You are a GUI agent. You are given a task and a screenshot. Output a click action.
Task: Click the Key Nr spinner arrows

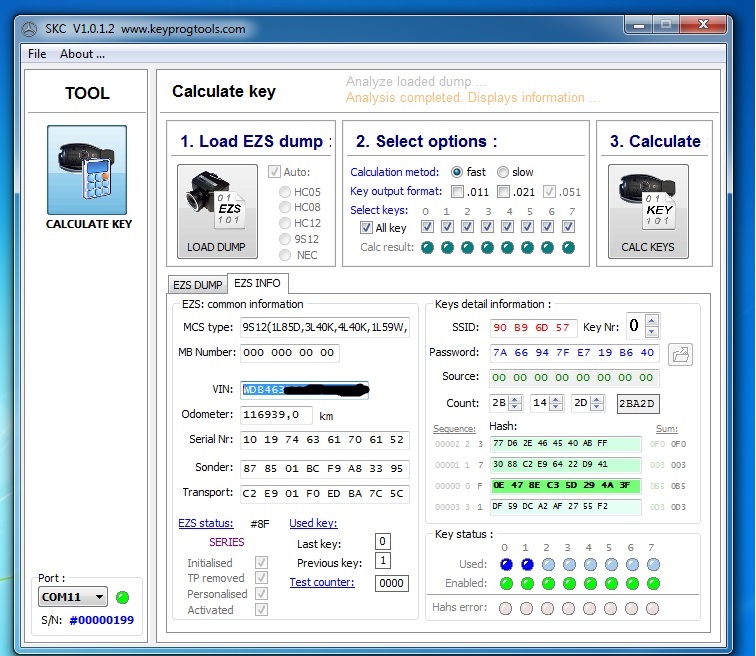[652, 326]
